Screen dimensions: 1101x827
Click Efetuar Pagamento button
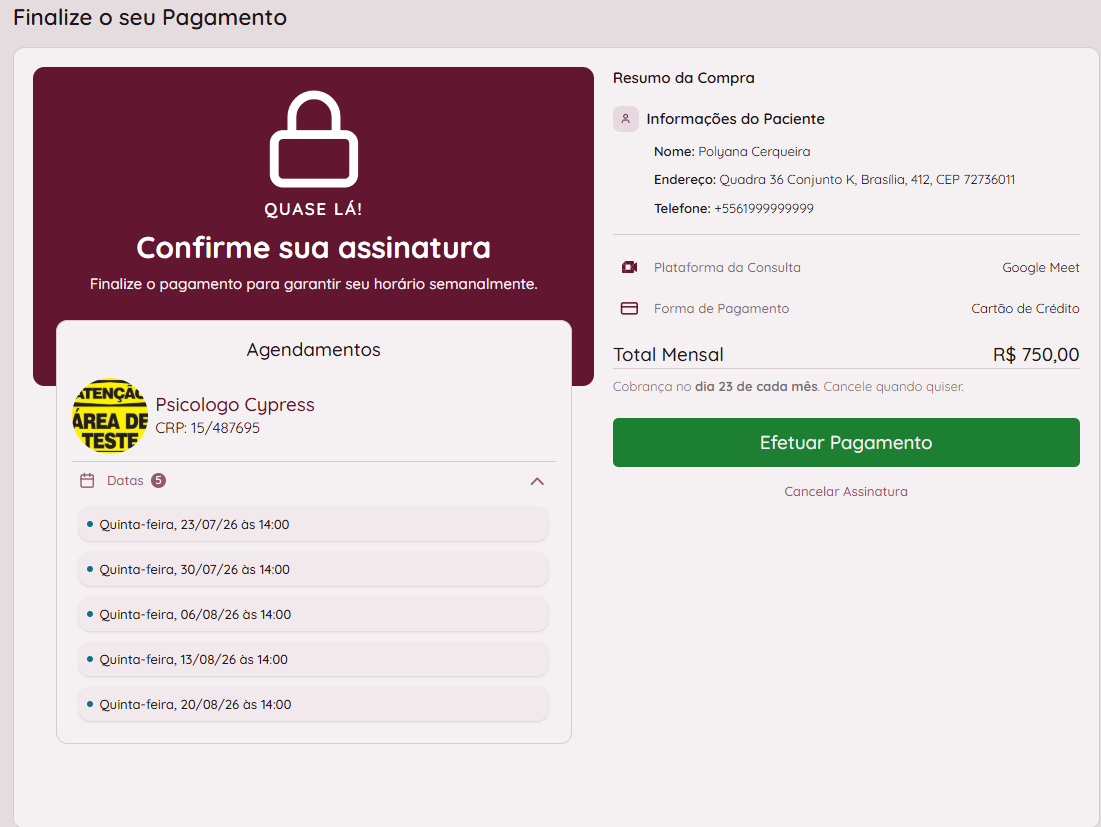point(846,442)
